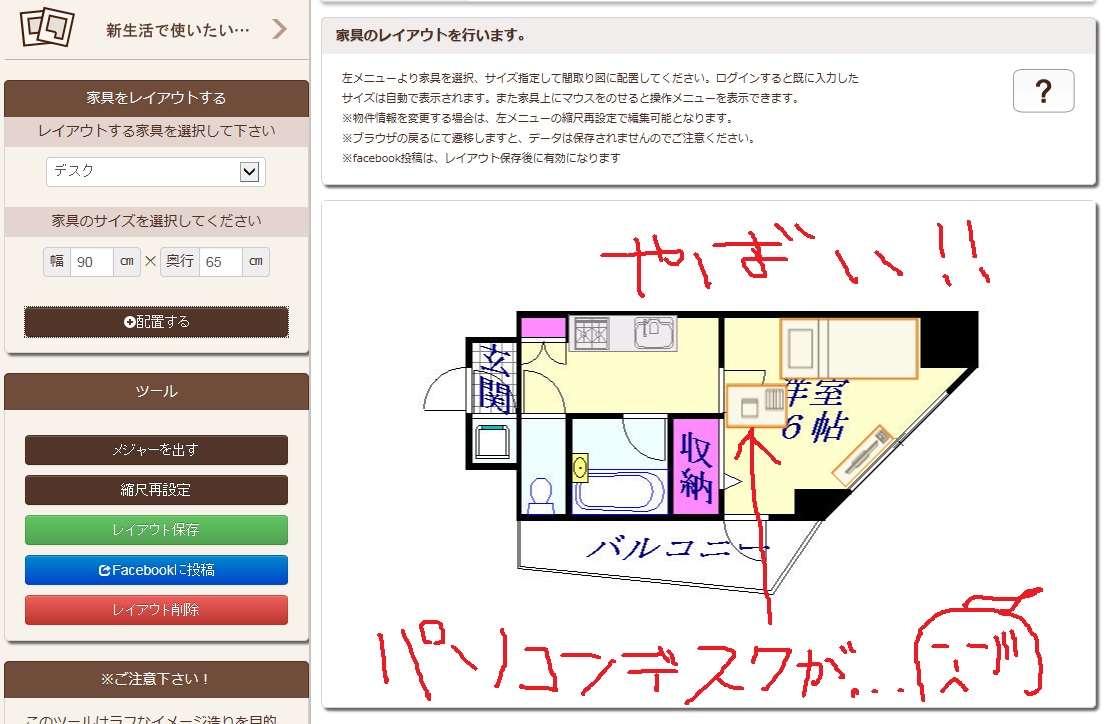Open the デスク furniture dropdown
1109x724 pixels.
pyautogui.click(x=155, y=172)
